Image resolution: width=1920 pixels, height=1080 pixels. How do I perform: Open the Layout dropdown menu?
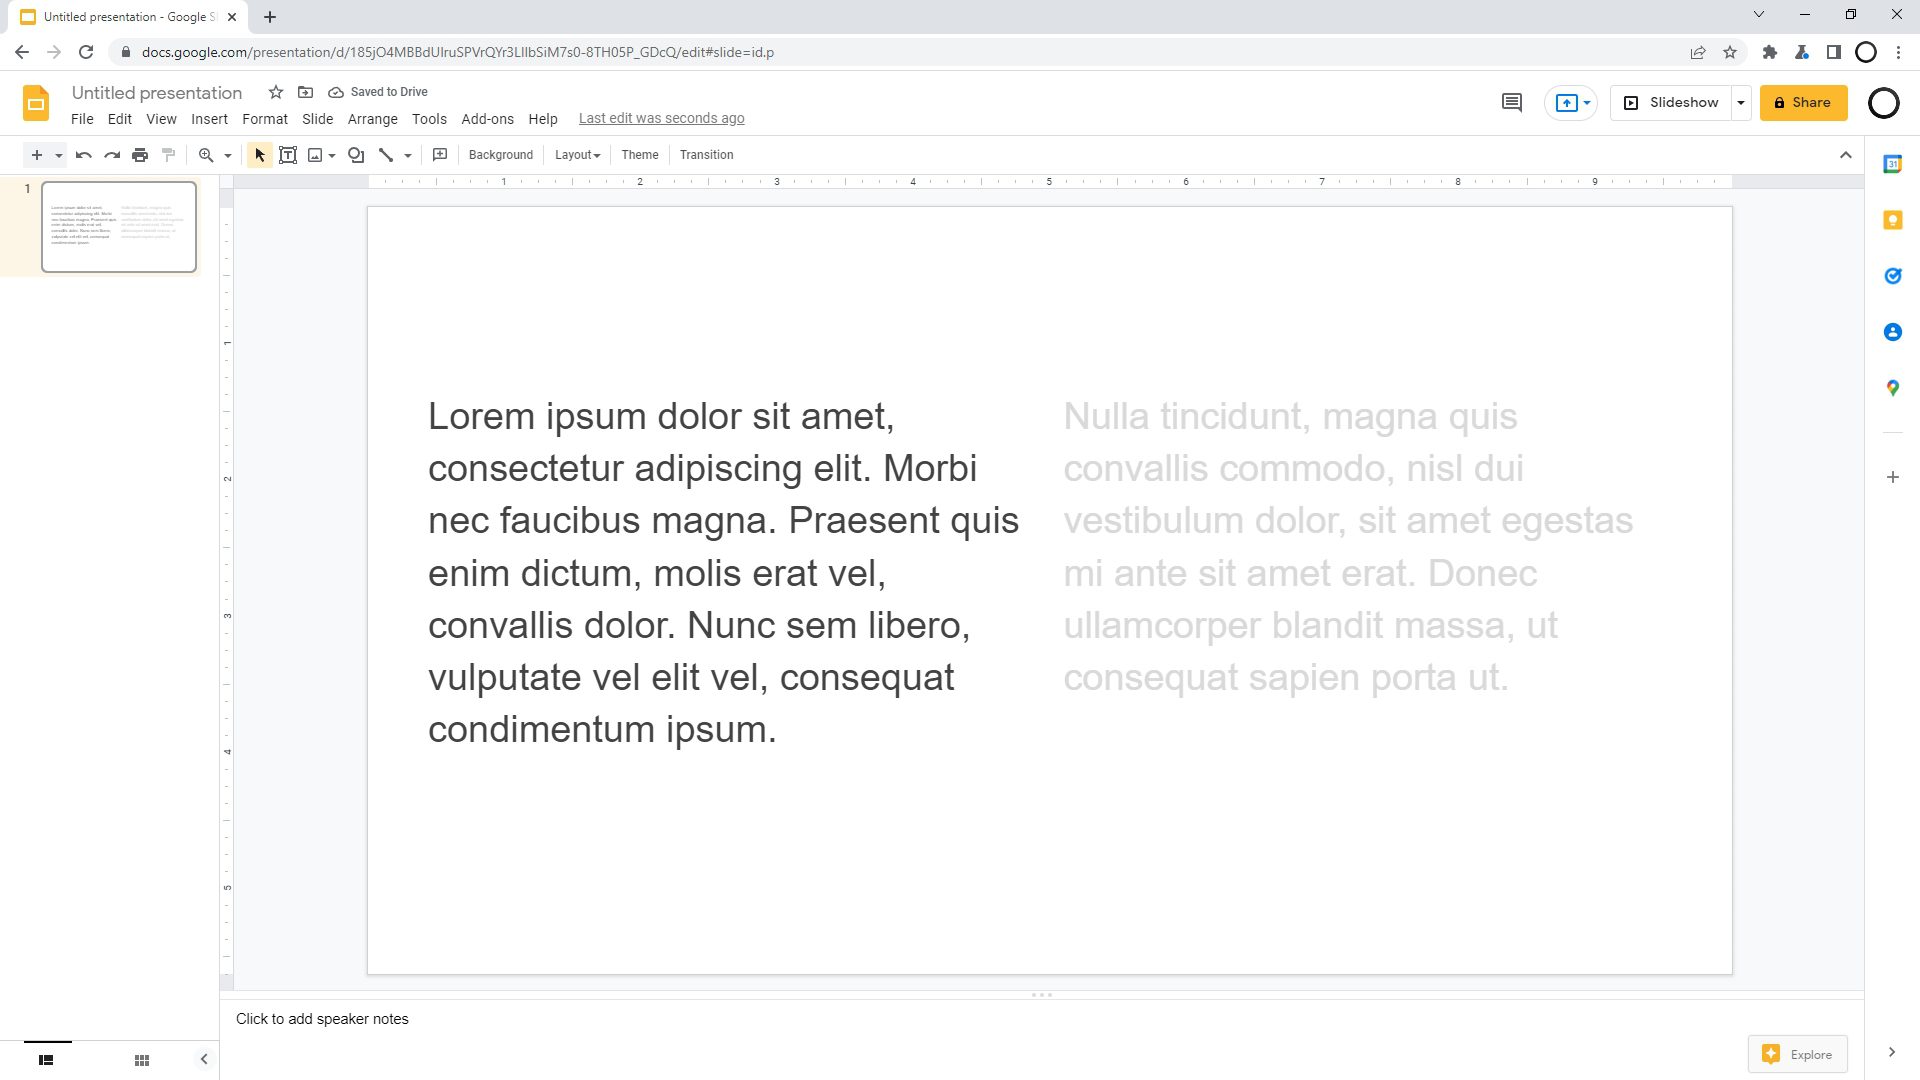[578, 154]
